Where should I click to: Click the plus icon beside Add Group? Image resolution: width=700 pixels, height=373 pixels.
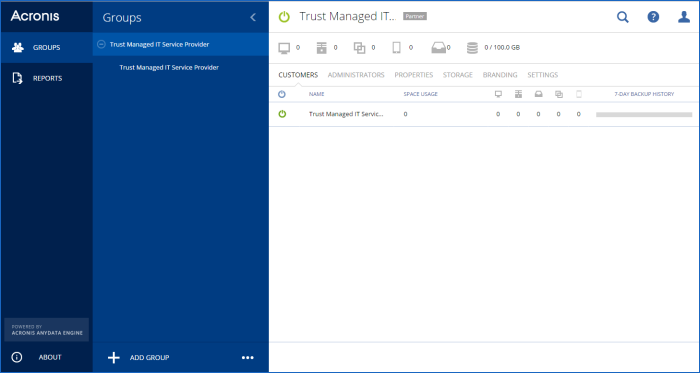pyautogui.click(x=114, y=357)
